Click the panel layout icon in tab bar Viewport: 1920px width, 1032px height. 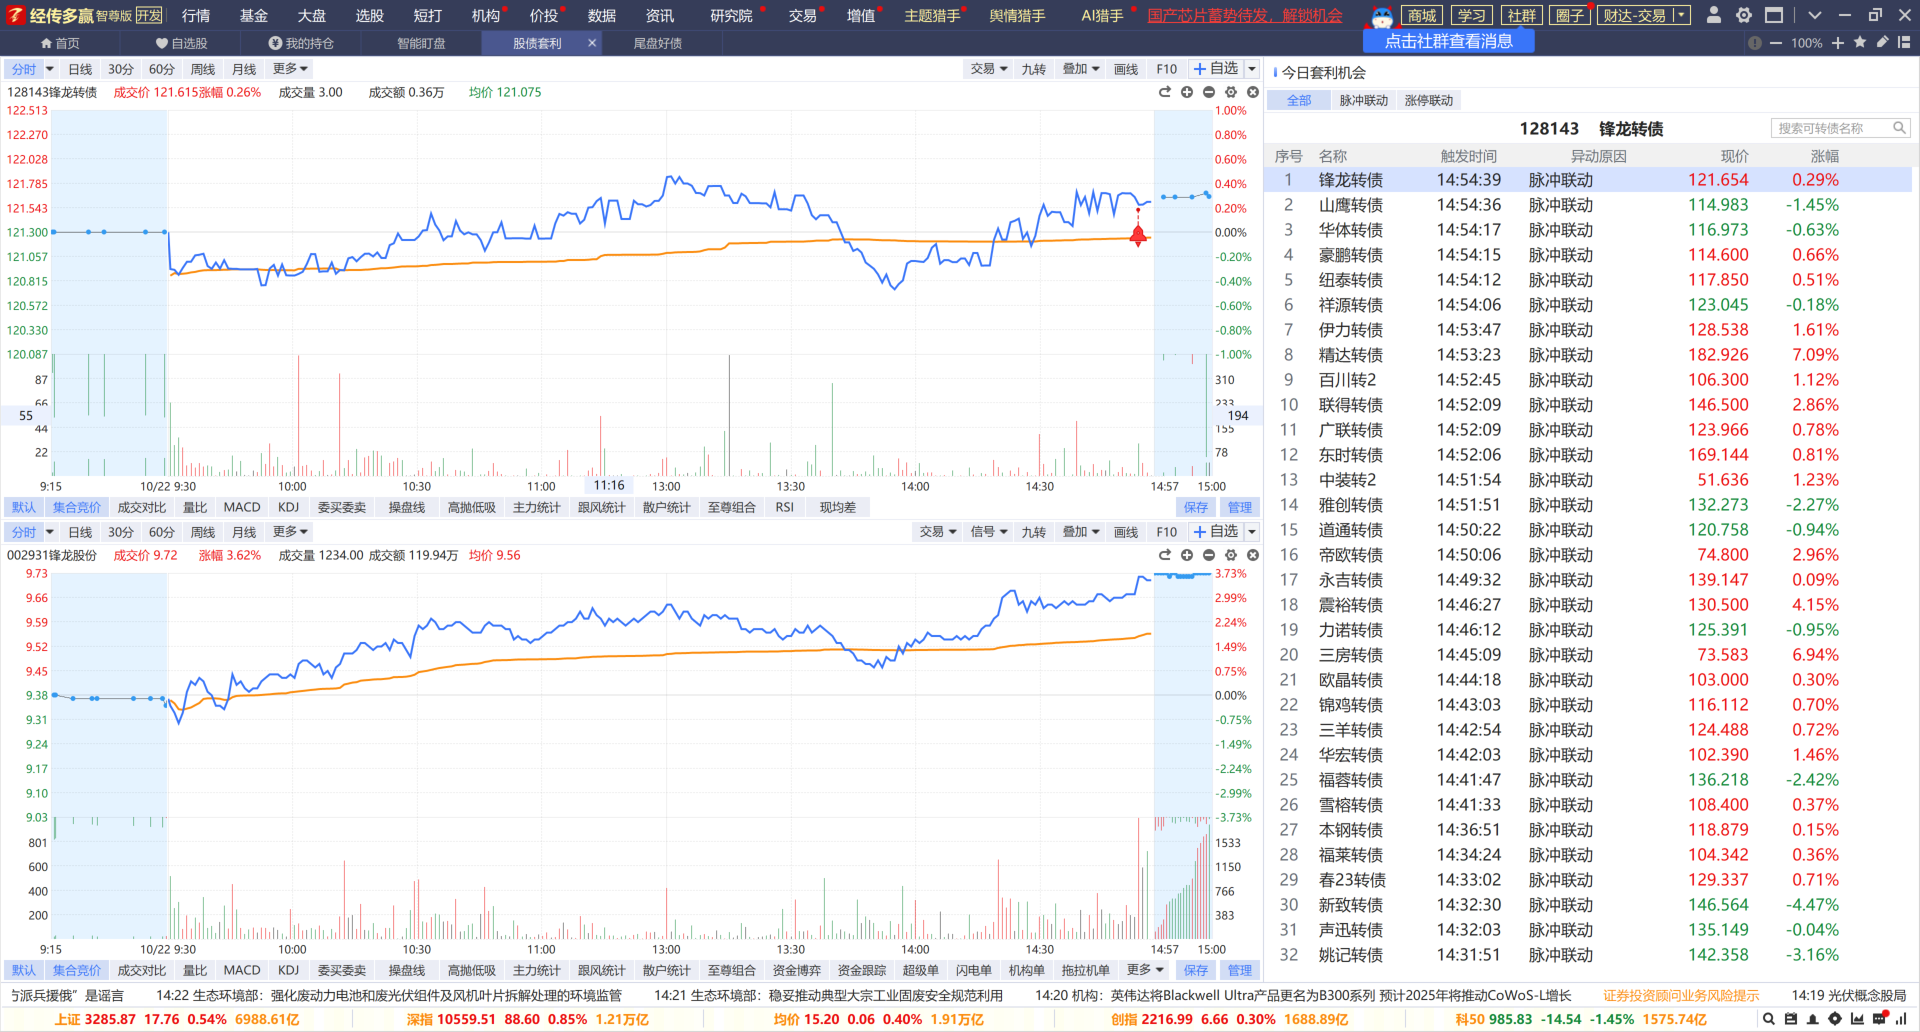1903,42
